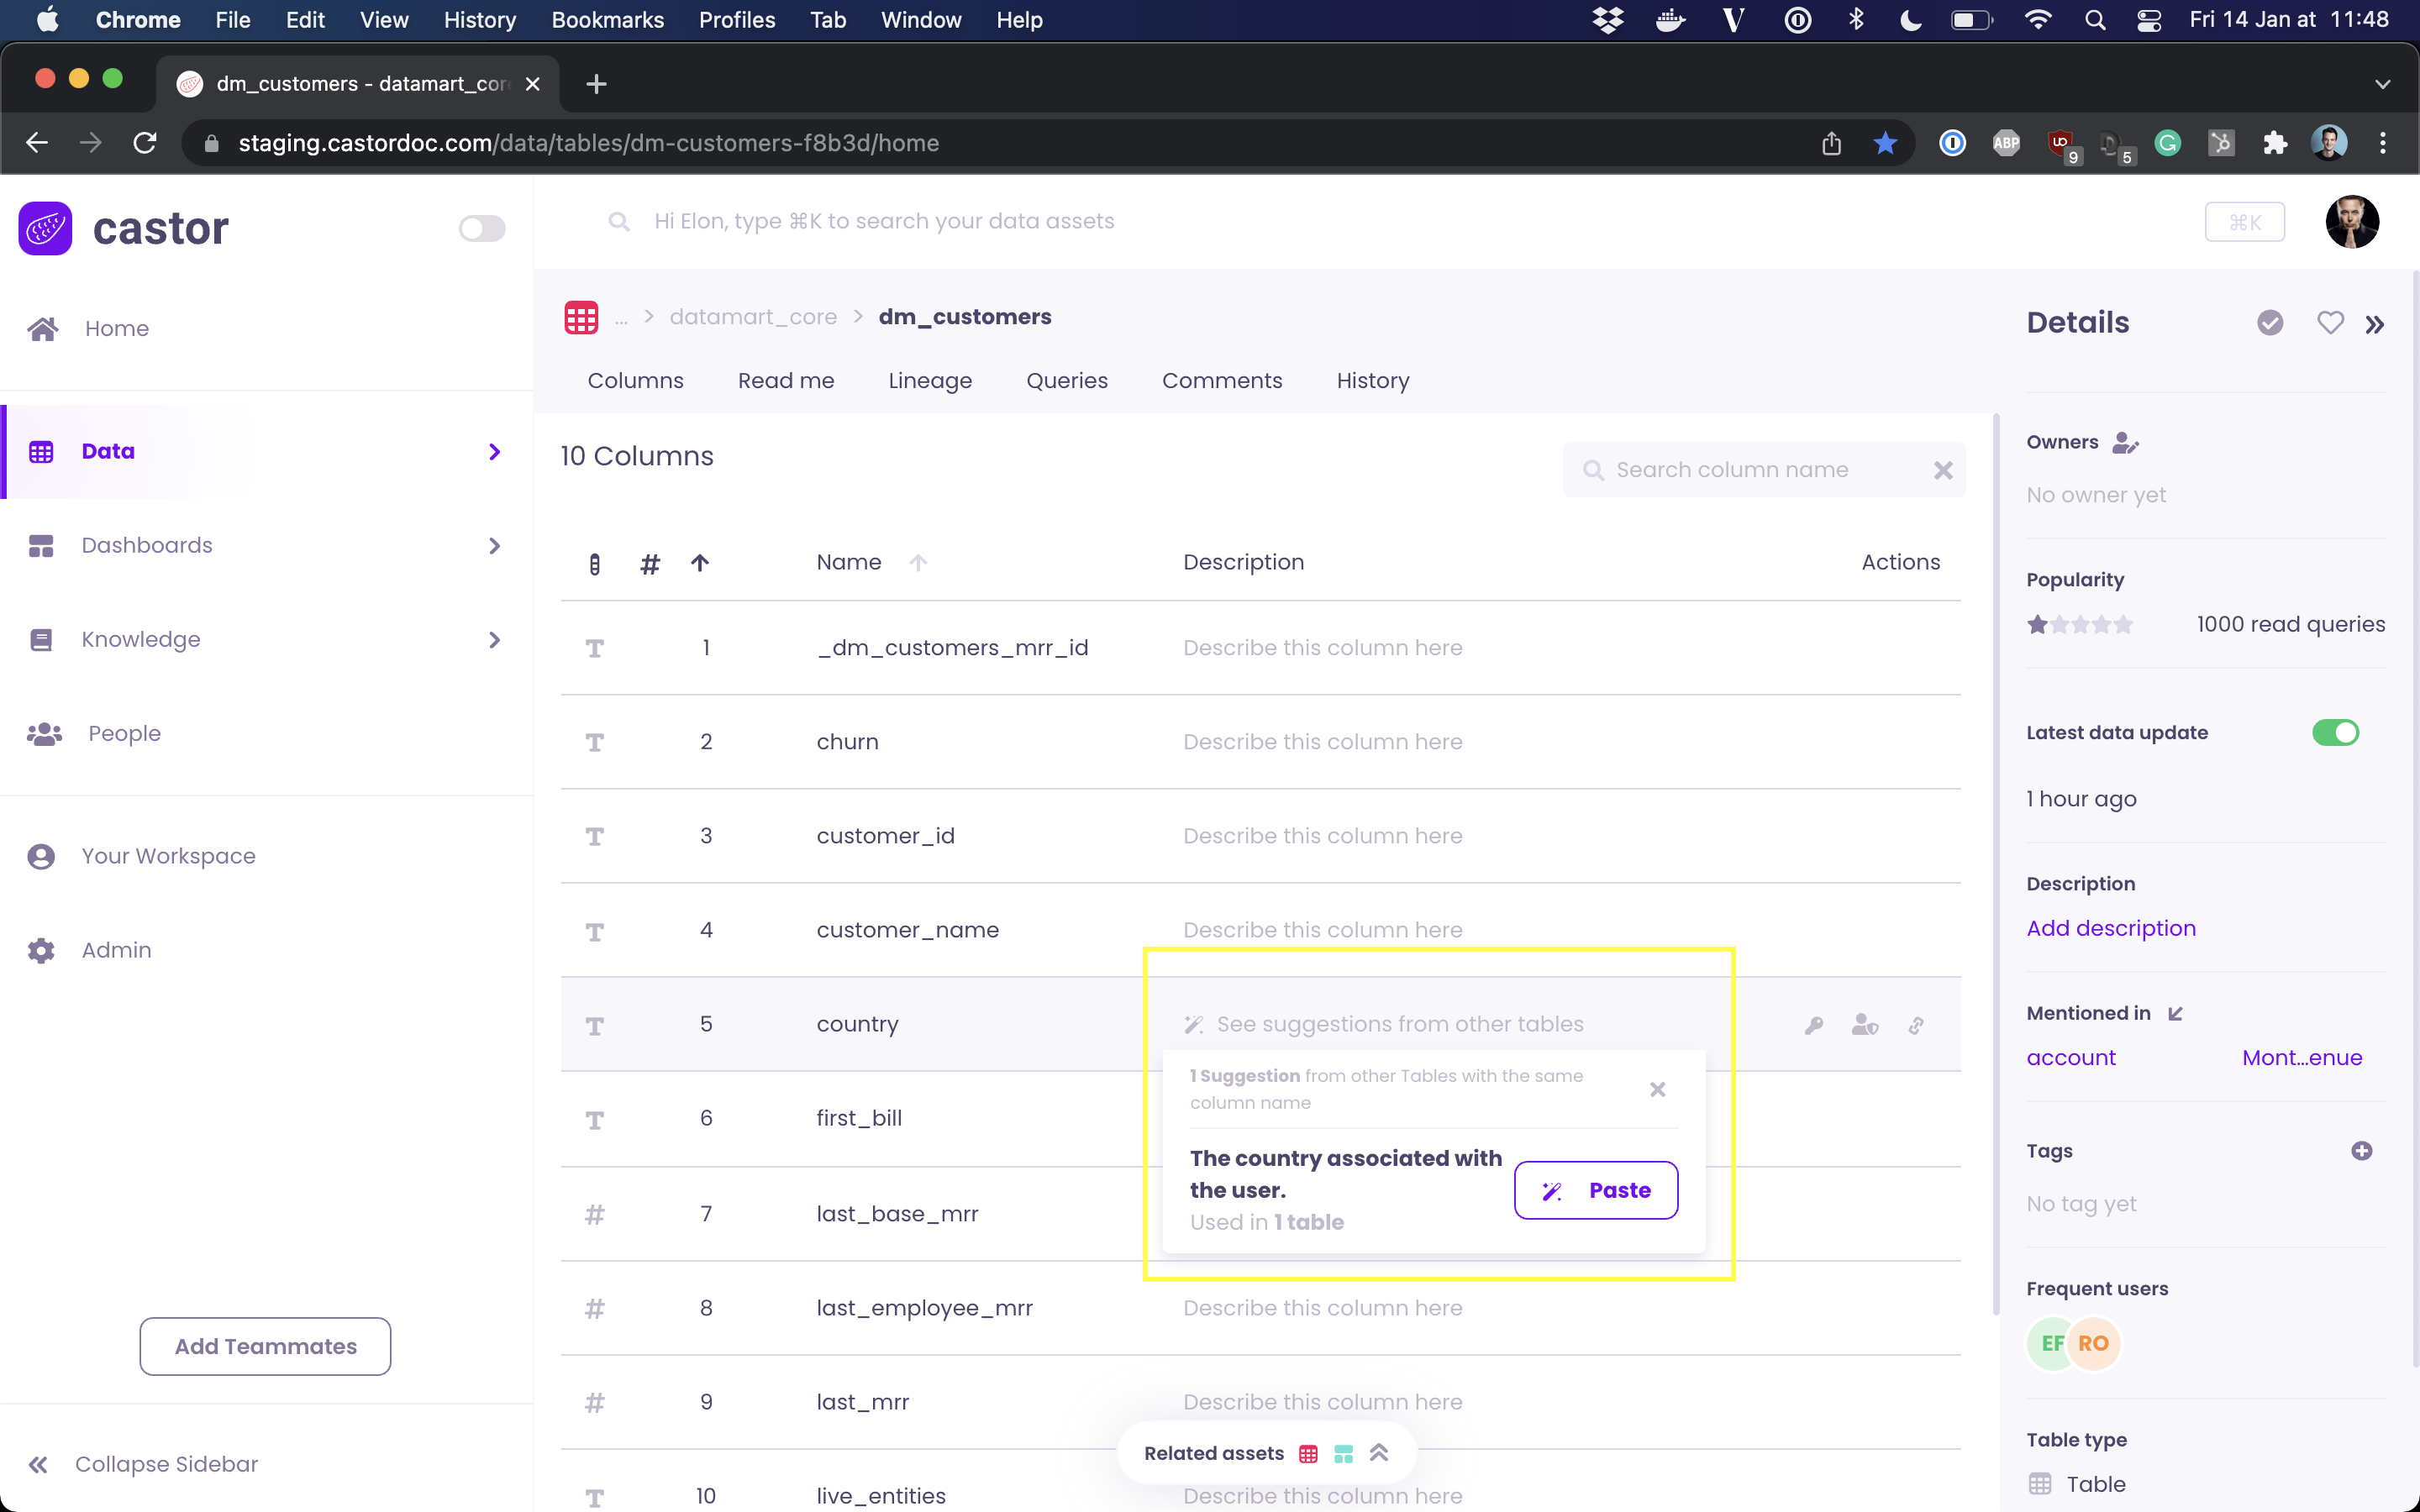Screen dimensions: 2420x1512
Task: Toggle the switch next to castor logo
Action: point(482,229)
